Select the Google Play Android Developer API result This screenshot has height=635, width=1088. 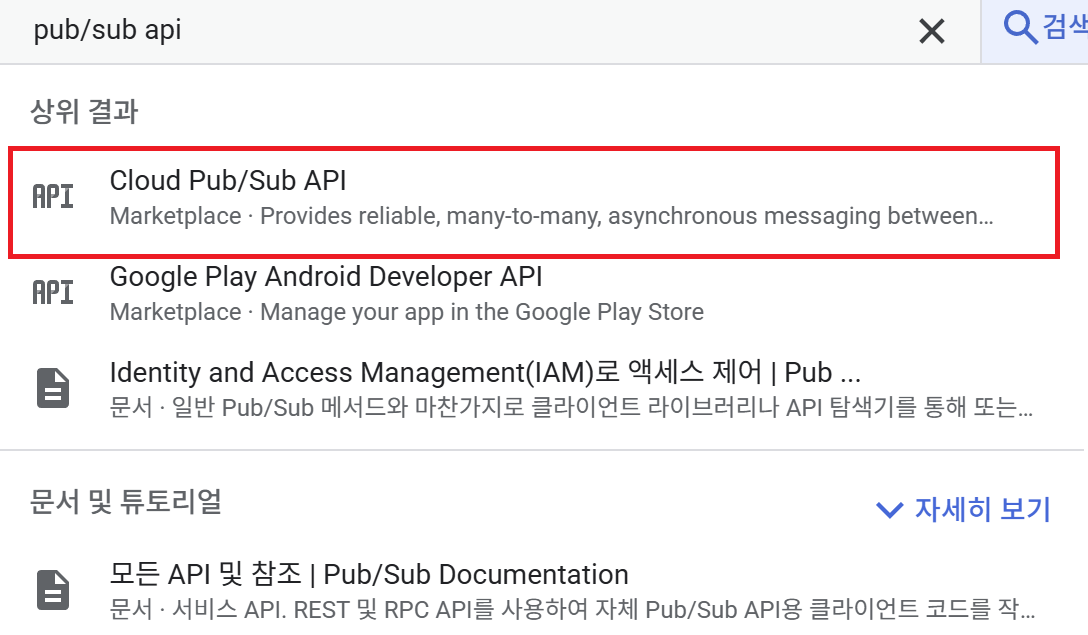(326, 276)
